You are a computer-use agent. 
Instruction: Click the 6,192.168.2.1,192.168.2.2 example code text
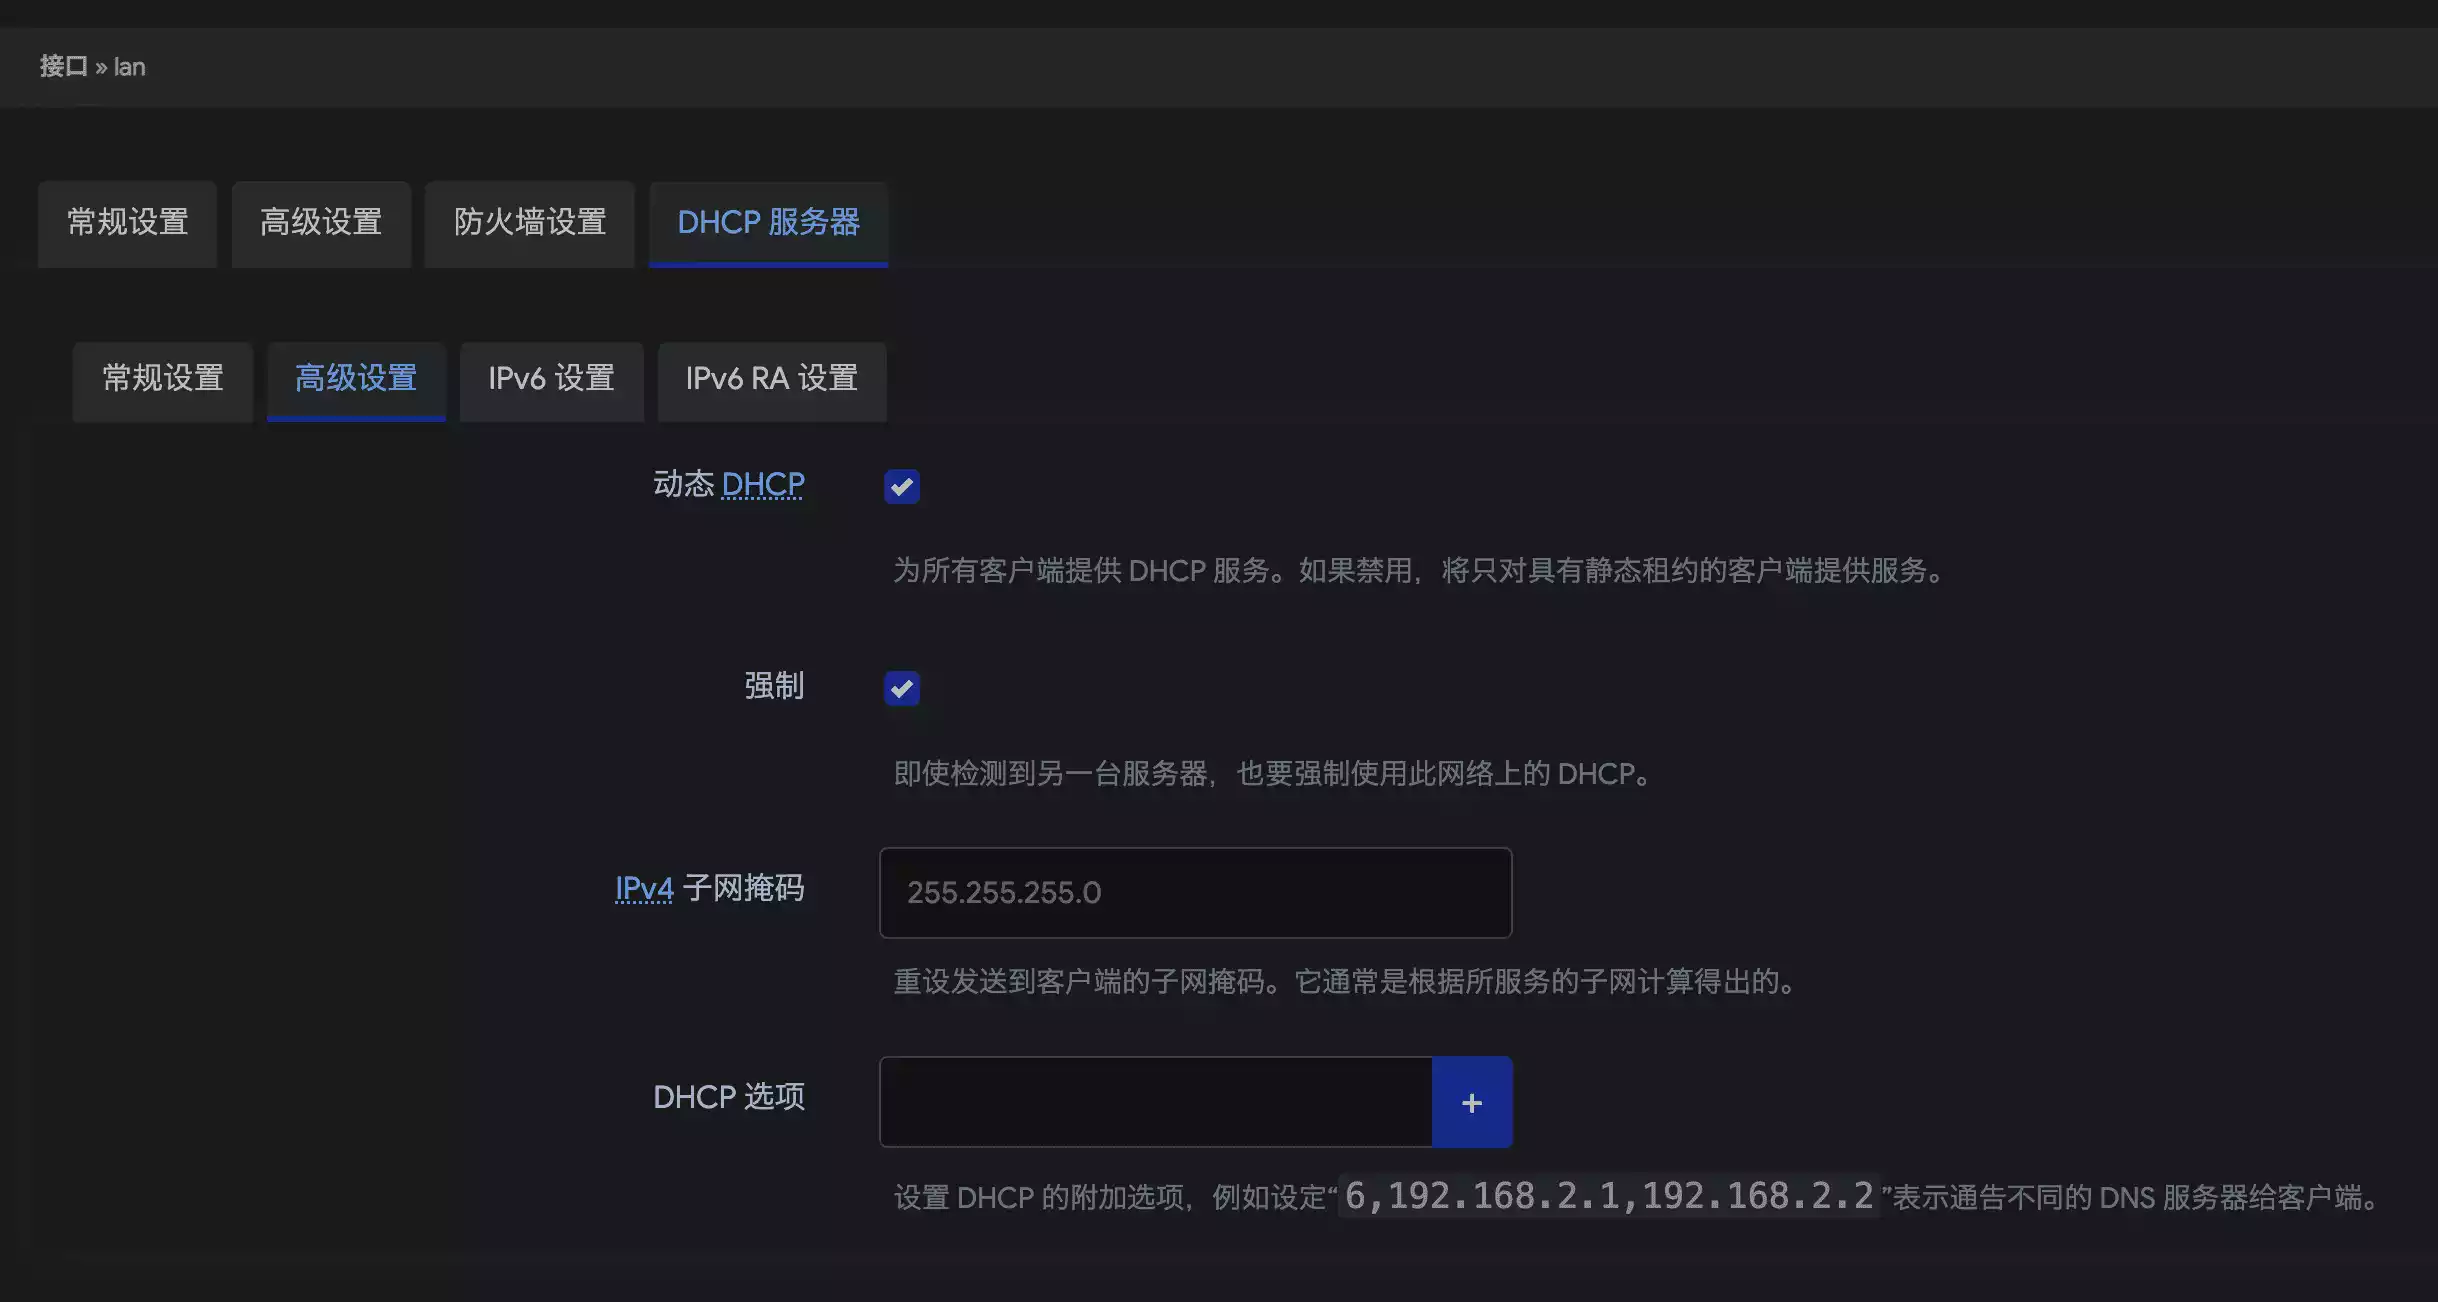click(x=1608, y=1196)
